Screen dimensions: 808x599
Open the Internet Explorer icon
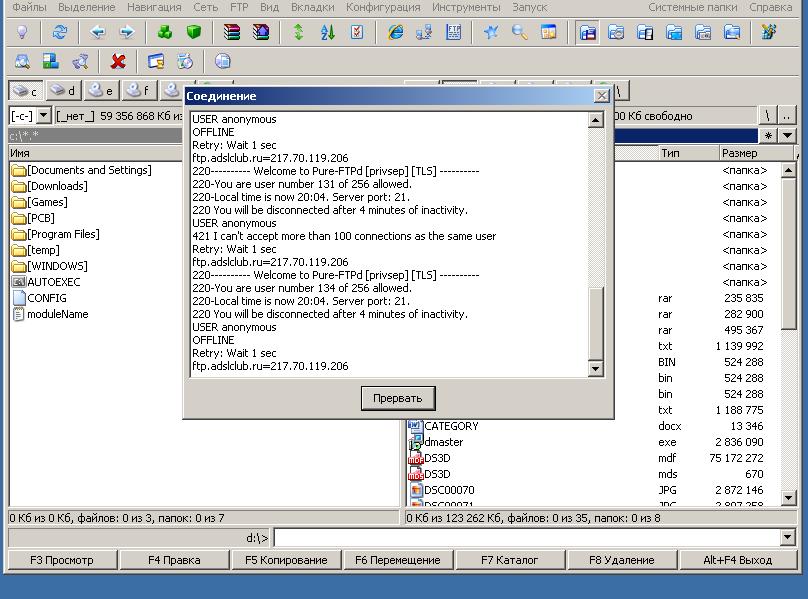395,32
